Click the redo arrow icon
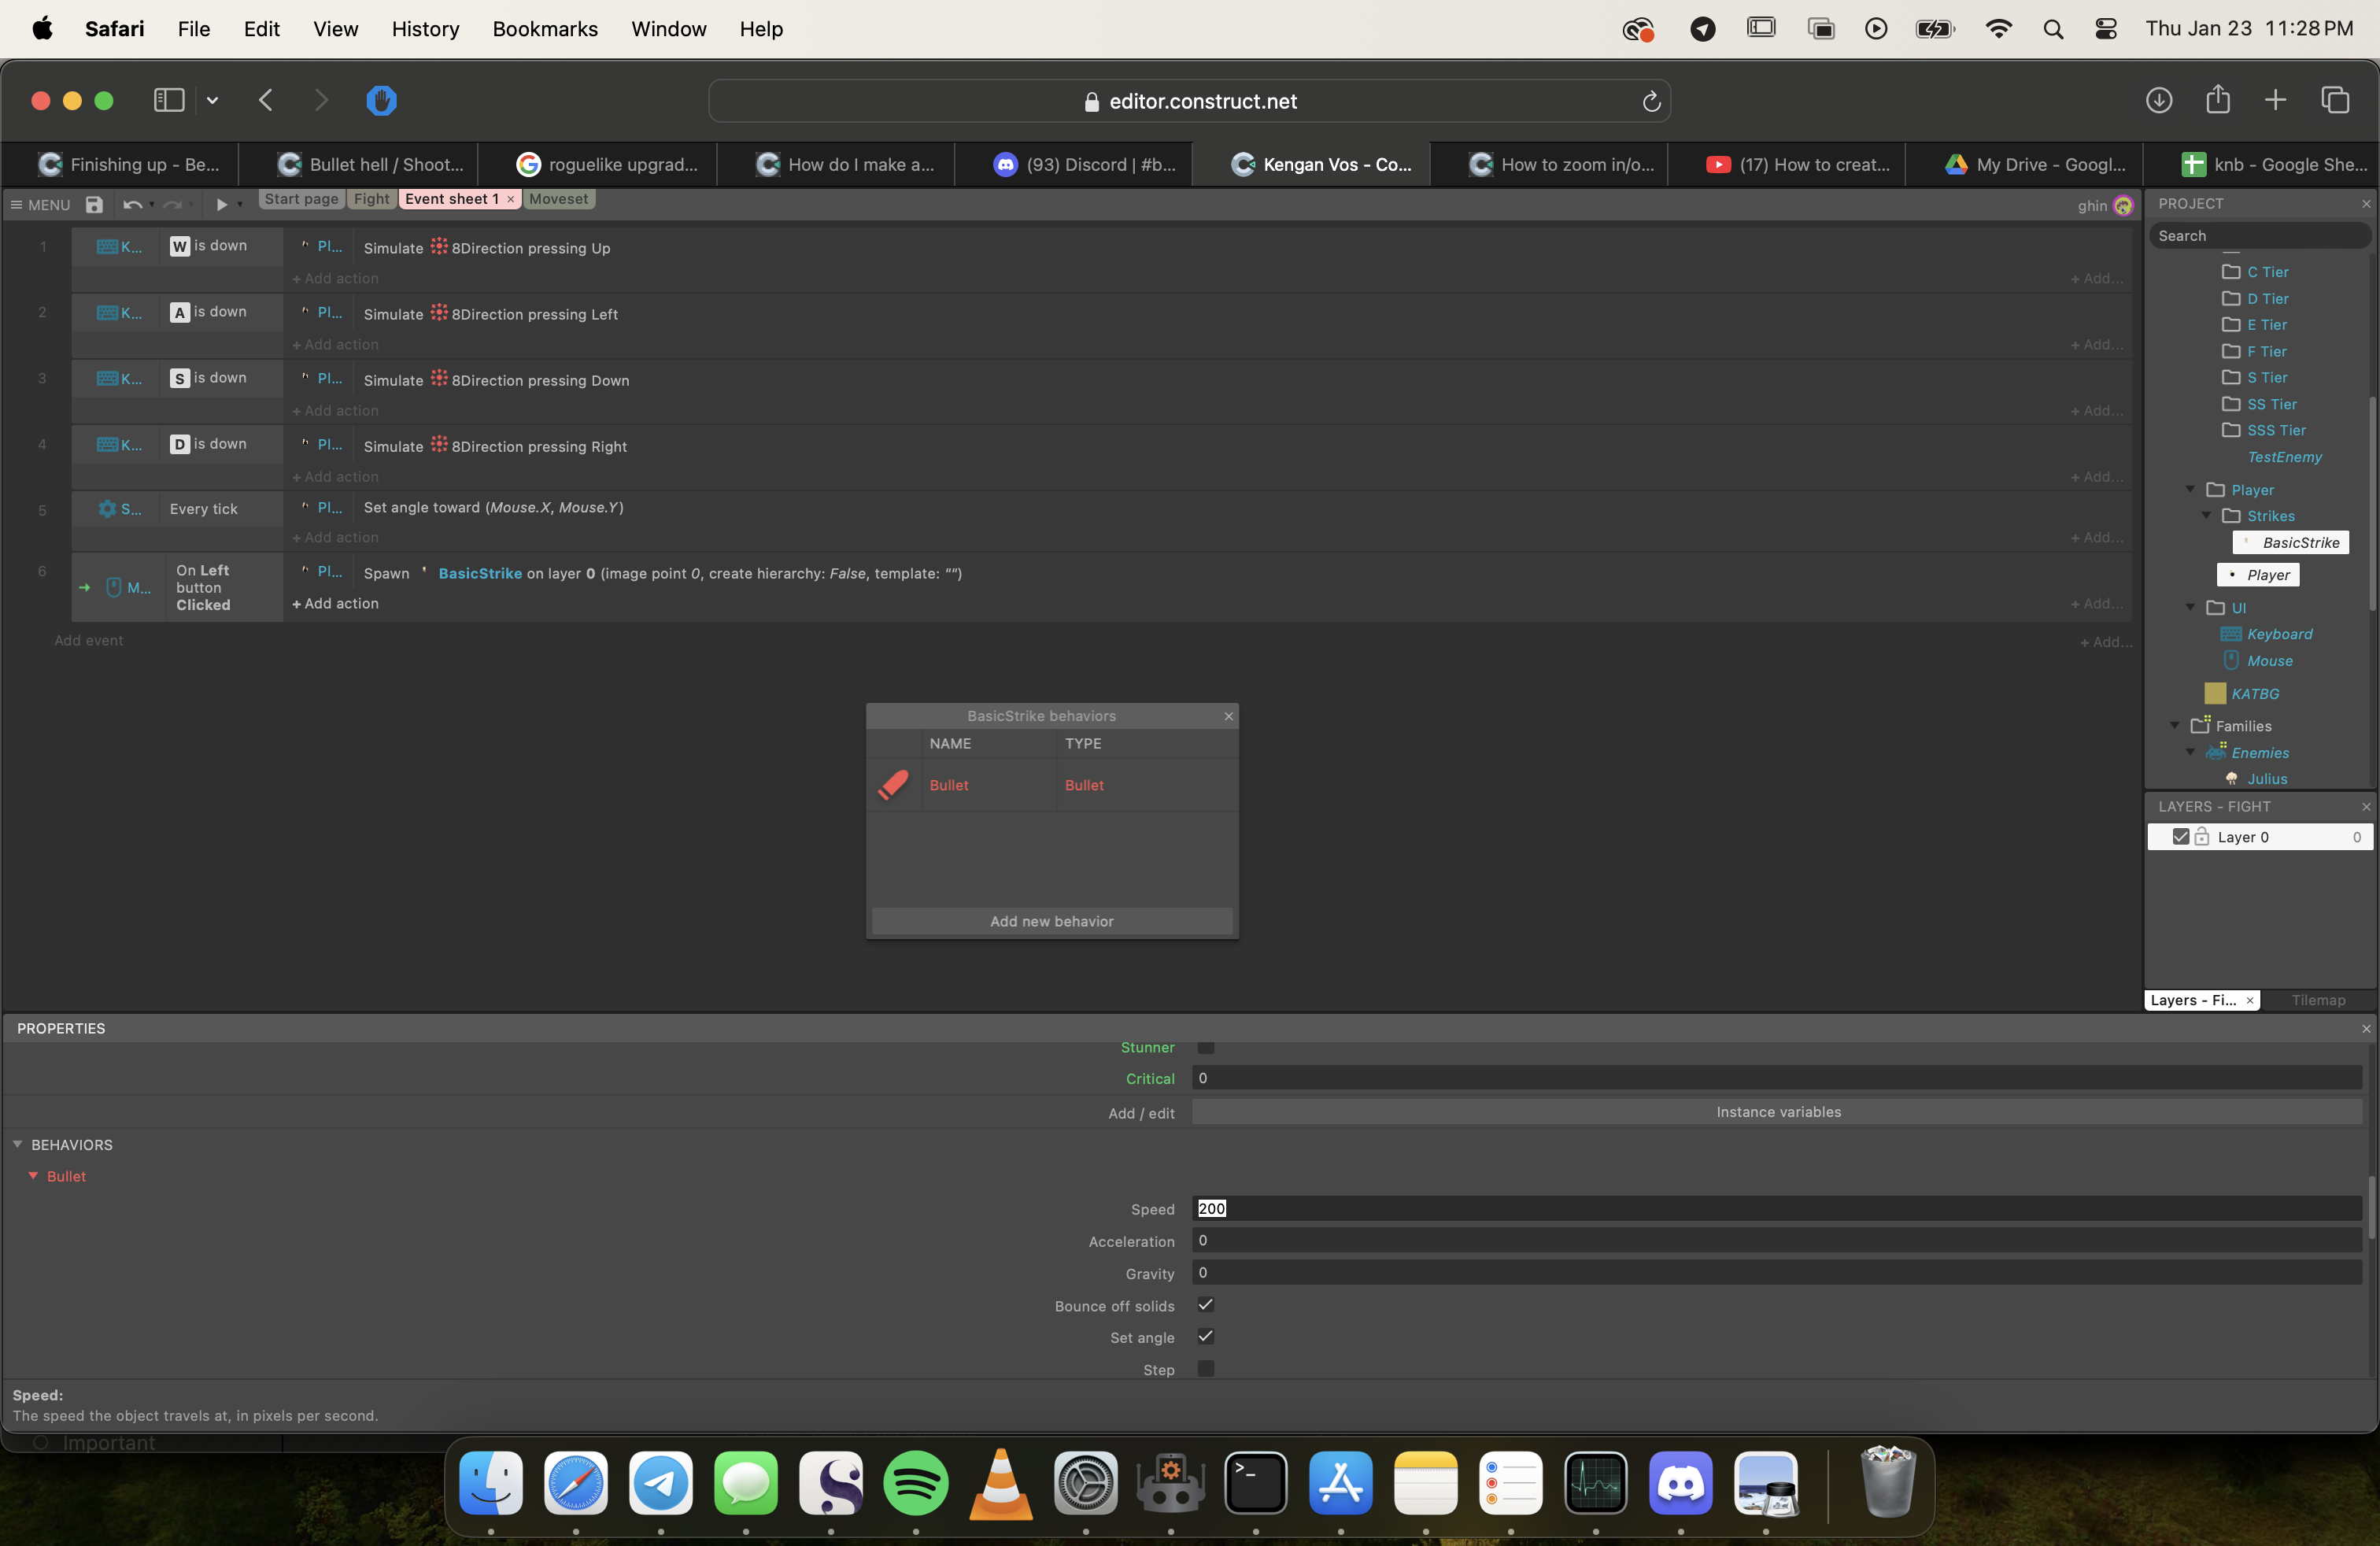This screenshot has height=1546, width=2380. pyautogui.click(x=172, y=204)
